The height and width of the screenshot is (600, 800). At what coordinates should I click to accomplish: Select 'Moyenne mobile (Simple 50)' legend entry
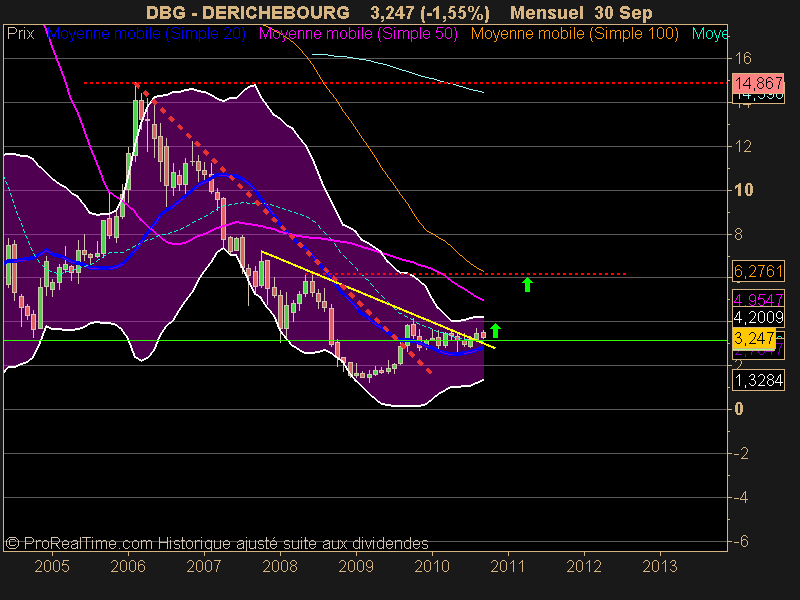(x=358, y=34)
